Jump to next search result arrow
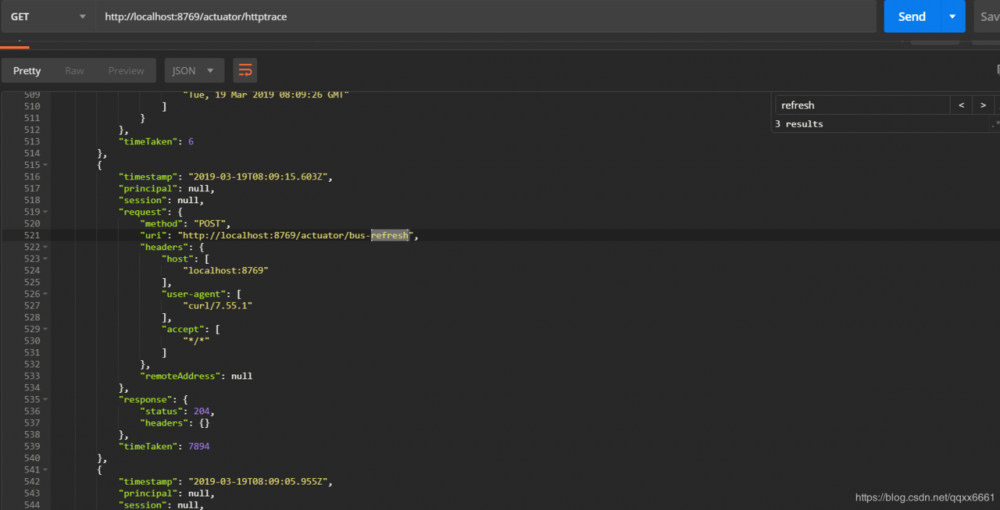 click(x=983, y=105)
